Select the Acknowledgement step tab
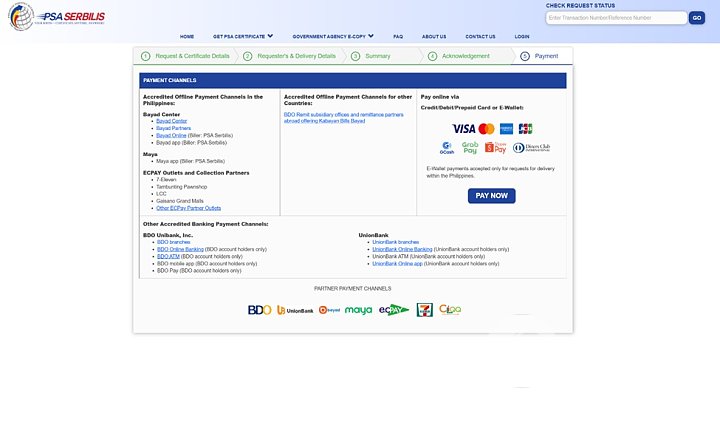This screenshot has width=720, height=425. tap(466, 56)
